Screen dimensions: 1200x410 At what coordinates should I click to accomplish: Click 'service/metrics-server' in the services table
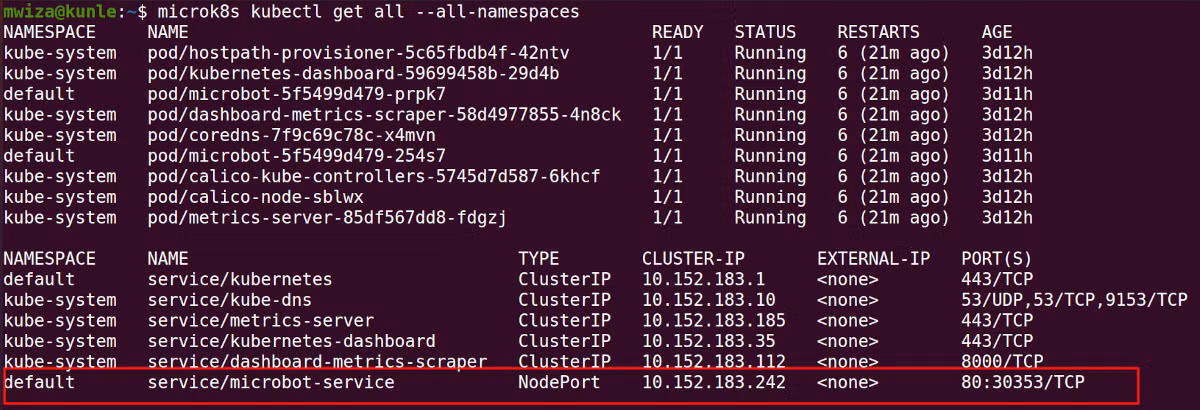[260, 321]
